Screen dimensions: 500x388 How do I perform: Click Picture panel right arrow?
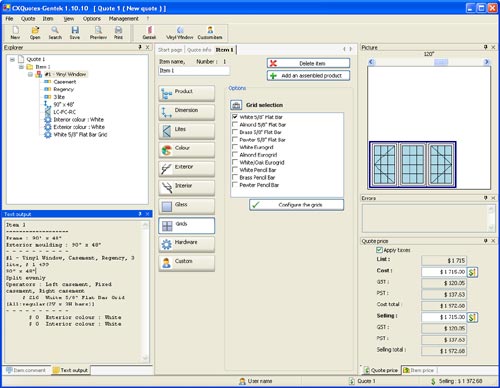point(486,62)
